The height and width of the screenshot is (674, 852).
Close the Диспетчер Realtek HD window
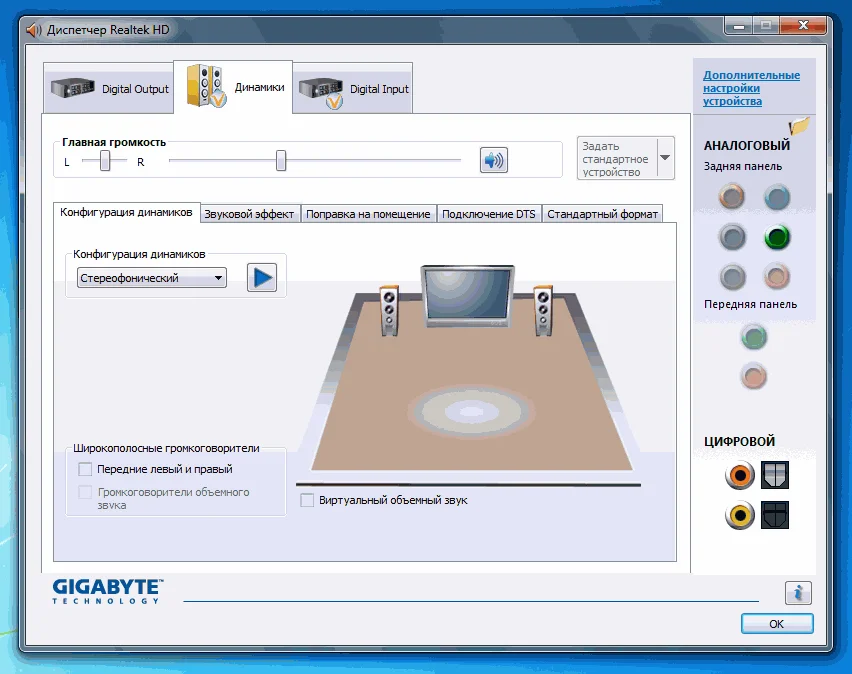pos(804,25)
